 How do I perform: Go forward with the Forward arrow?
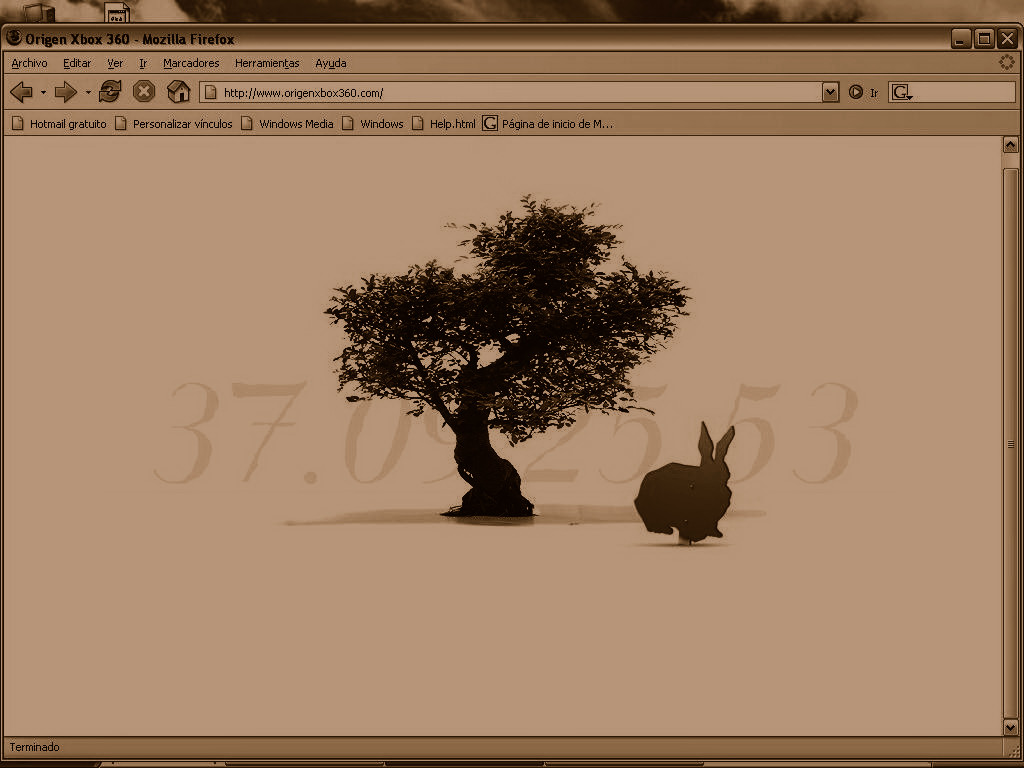click(65, 92)
